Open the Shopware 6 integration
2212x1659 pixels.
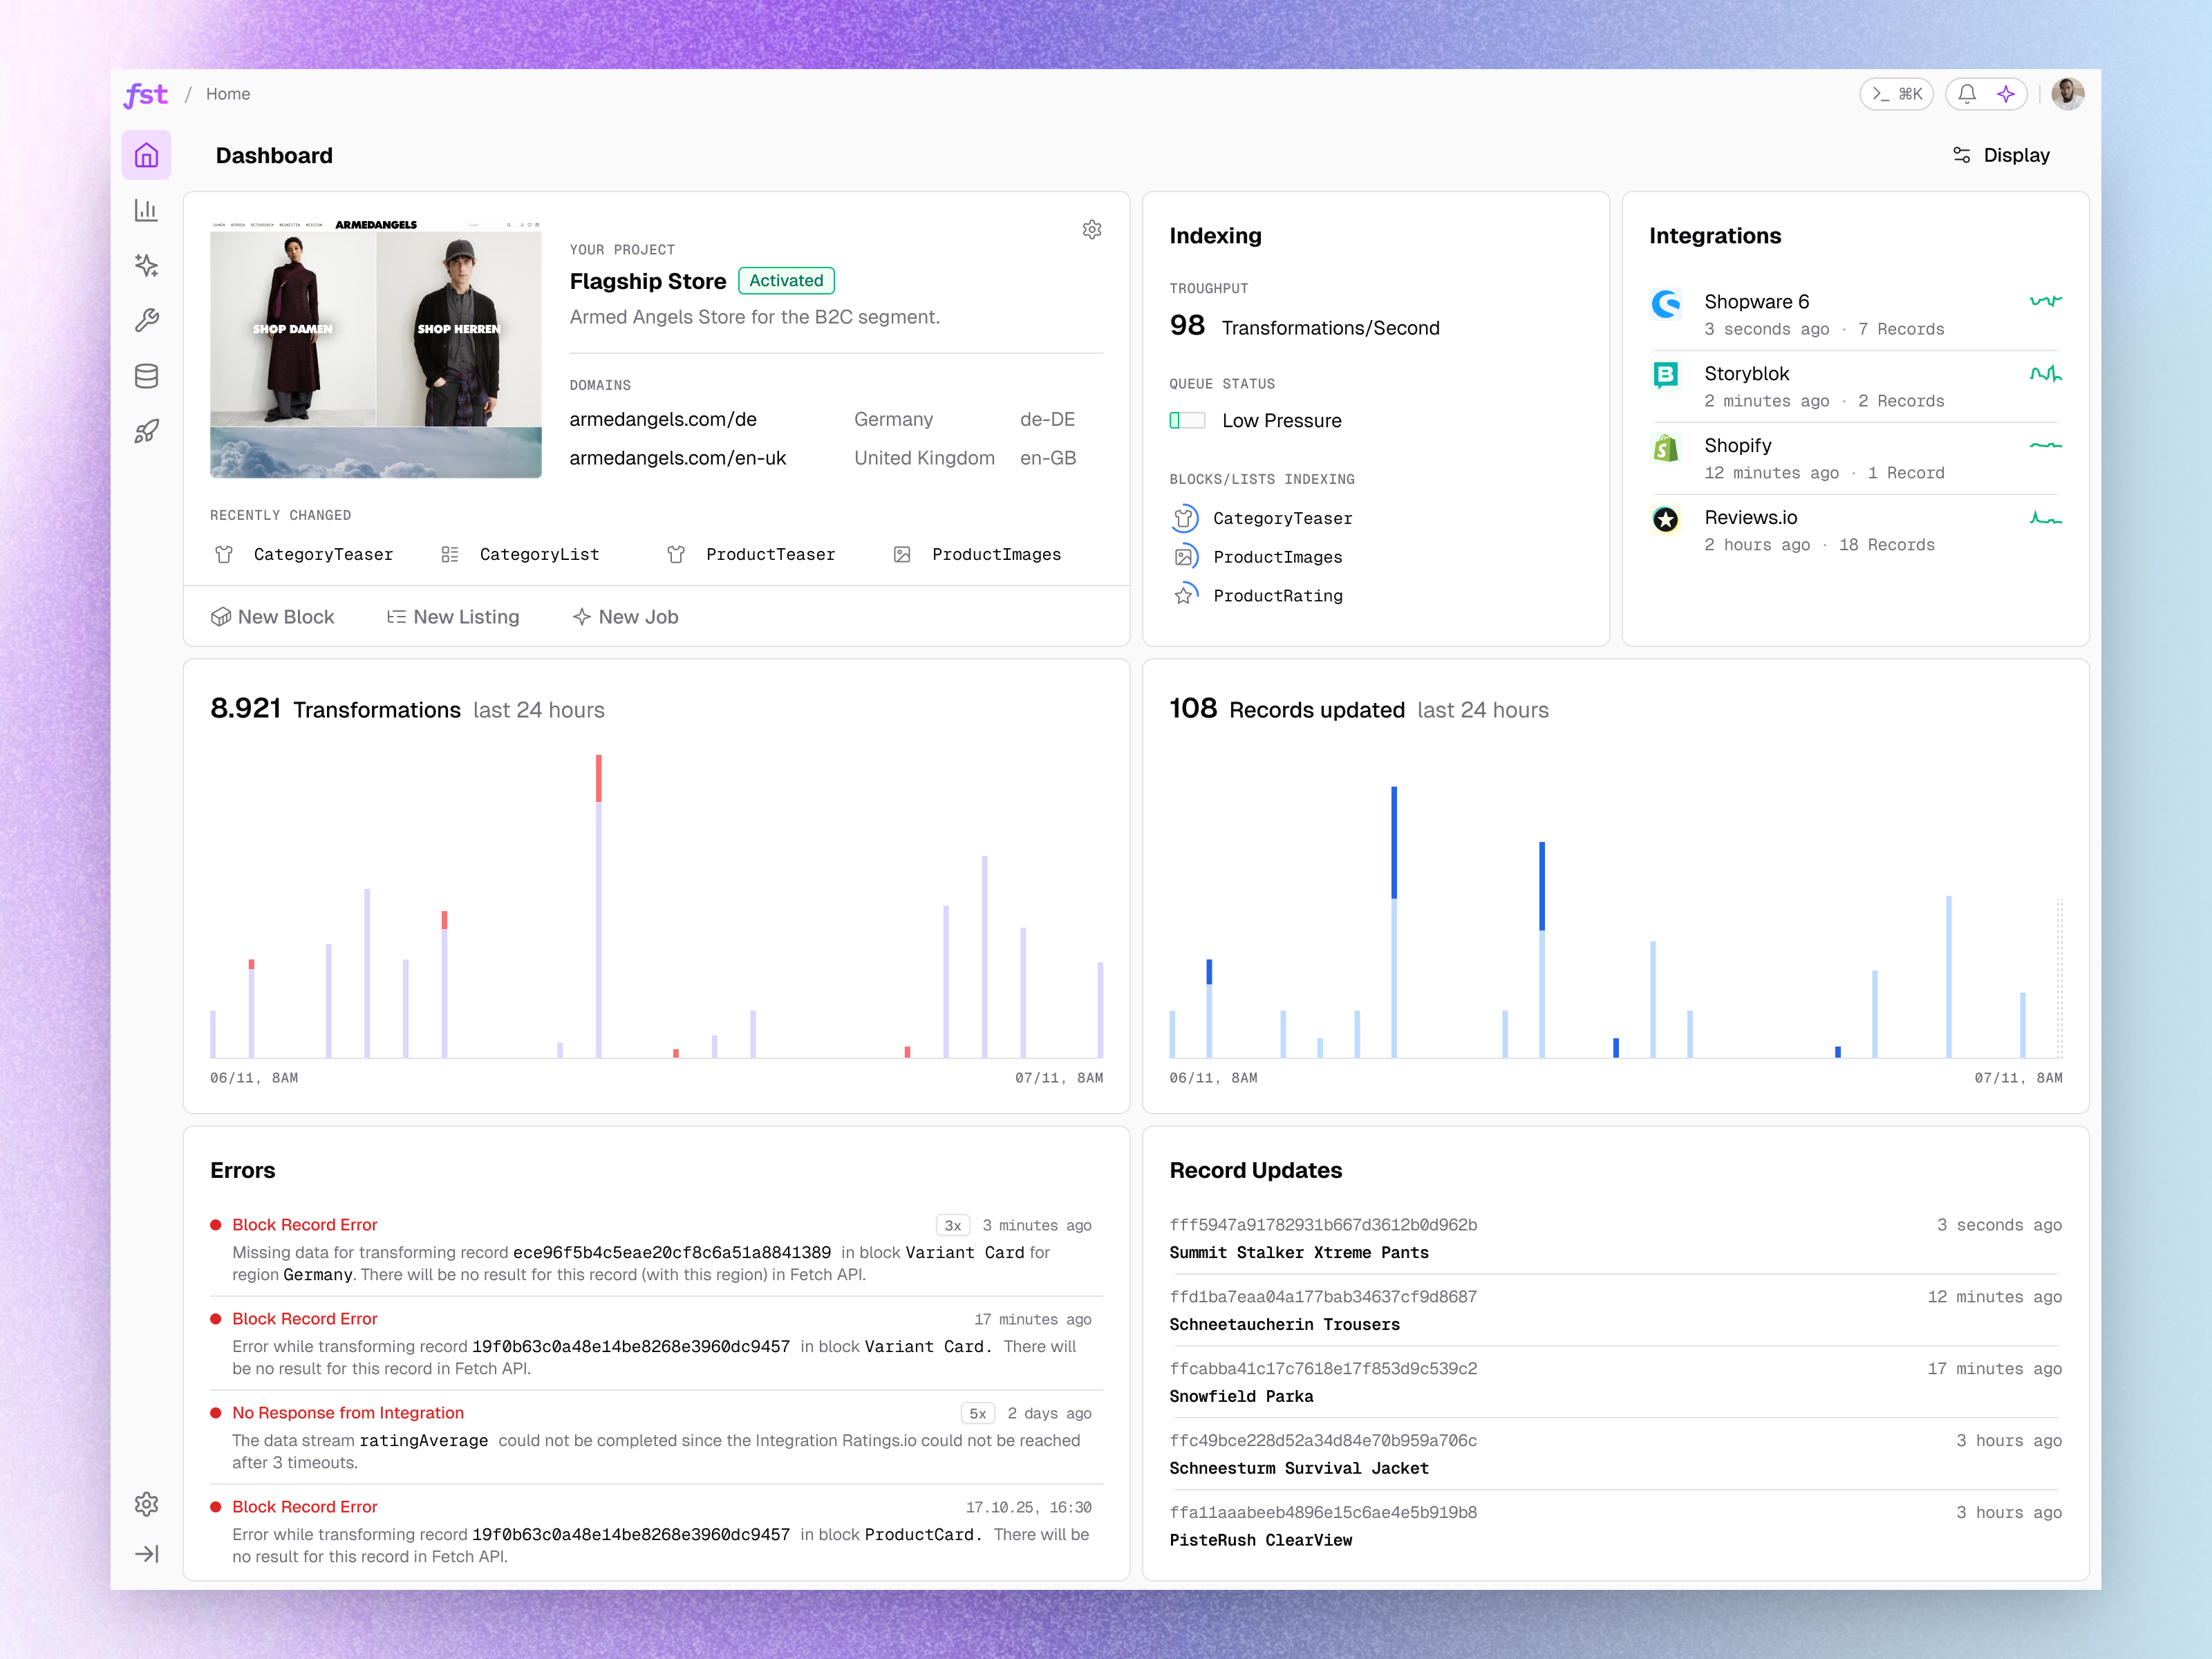pyautogui.click(x=1855, y=314)
